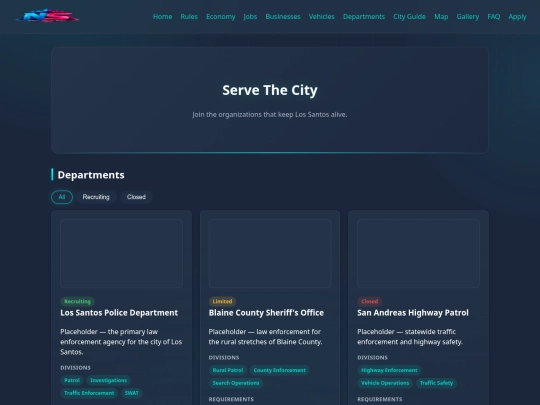The image size is (540, 405).
Task: Click the County Enforcement tag
Action: (279, 370)
